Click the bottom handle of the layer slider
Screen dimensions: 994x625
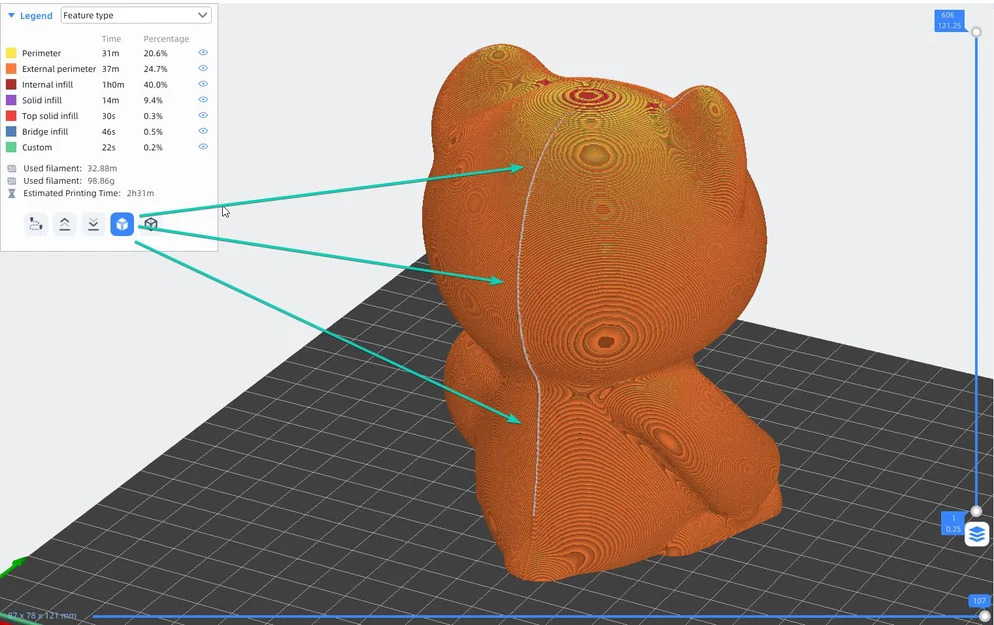point(977,512)
